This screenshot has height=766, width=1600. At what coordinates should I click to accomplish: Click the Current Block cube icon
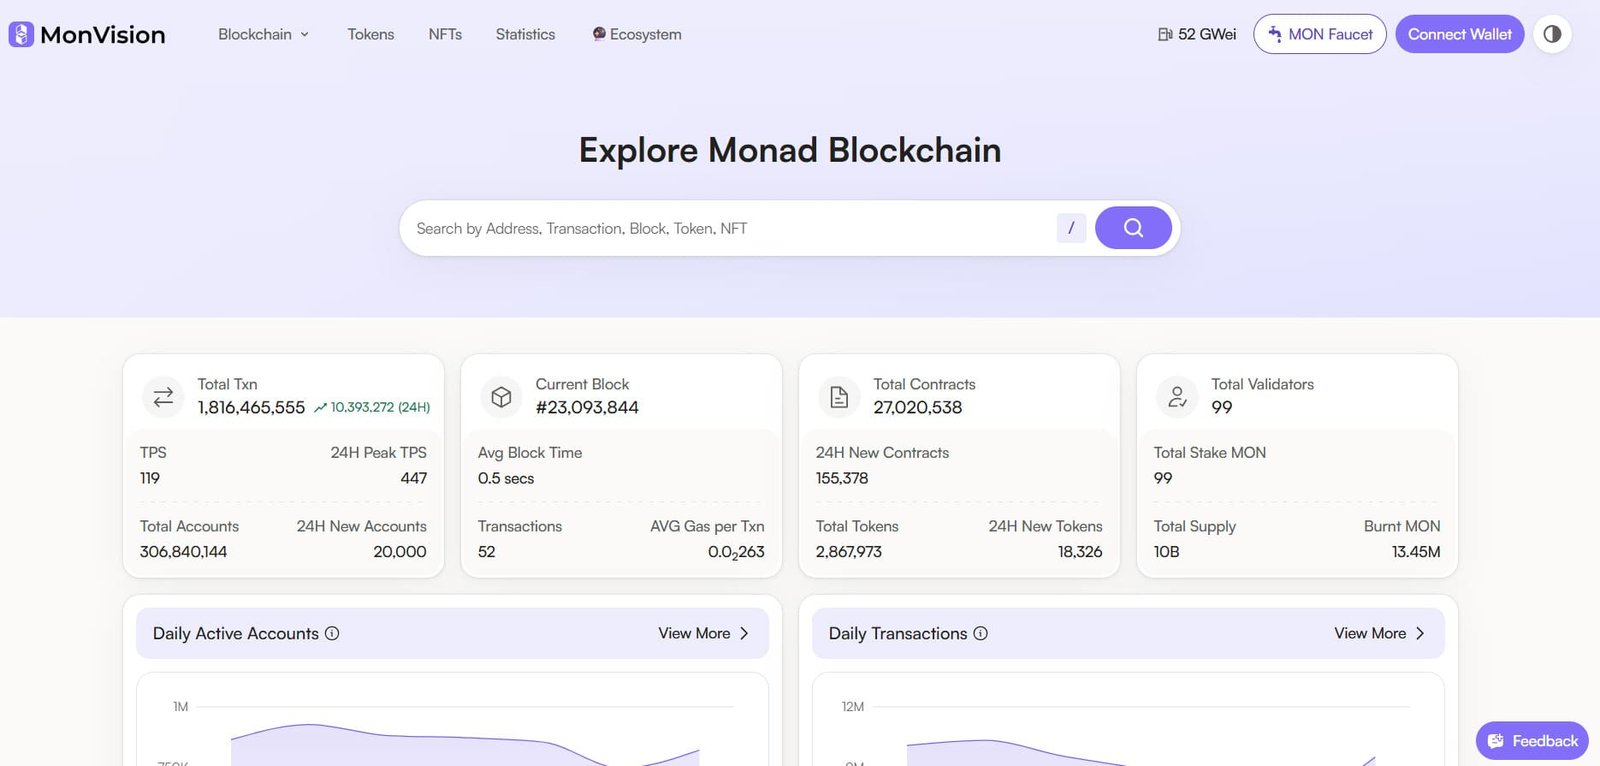click(501, 397)
